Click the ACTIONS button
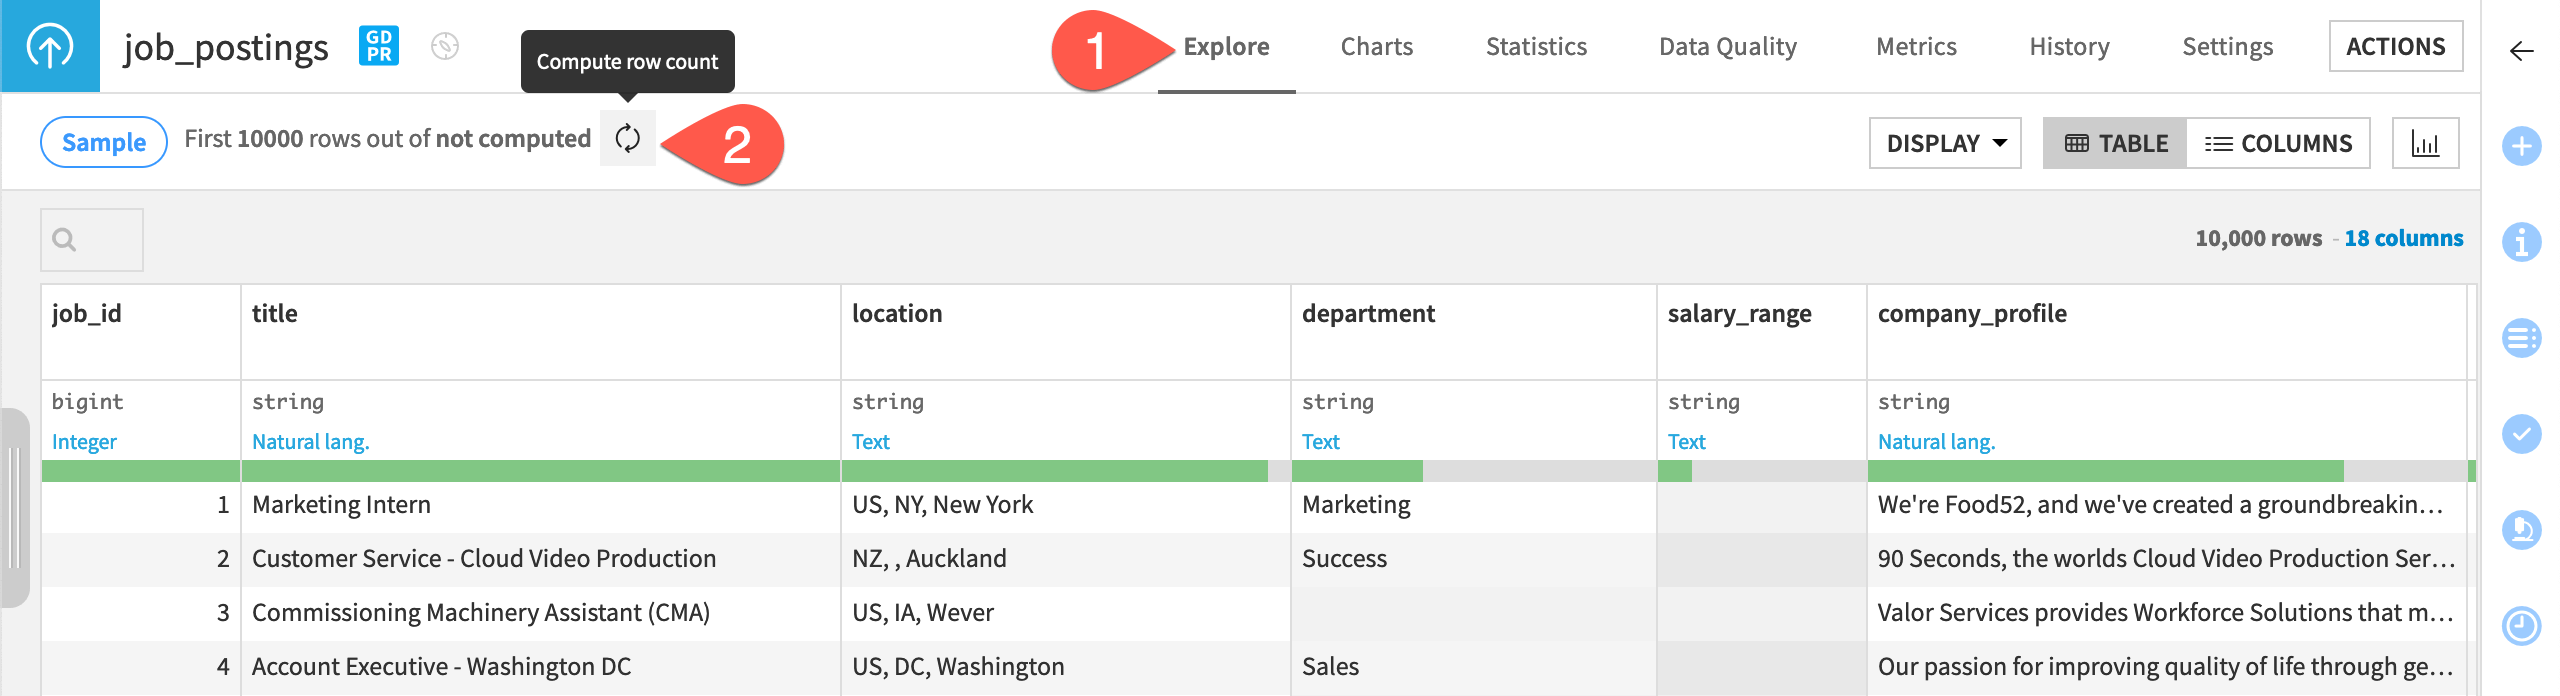The image size is (2560, 696). [x=2396, y=46]
